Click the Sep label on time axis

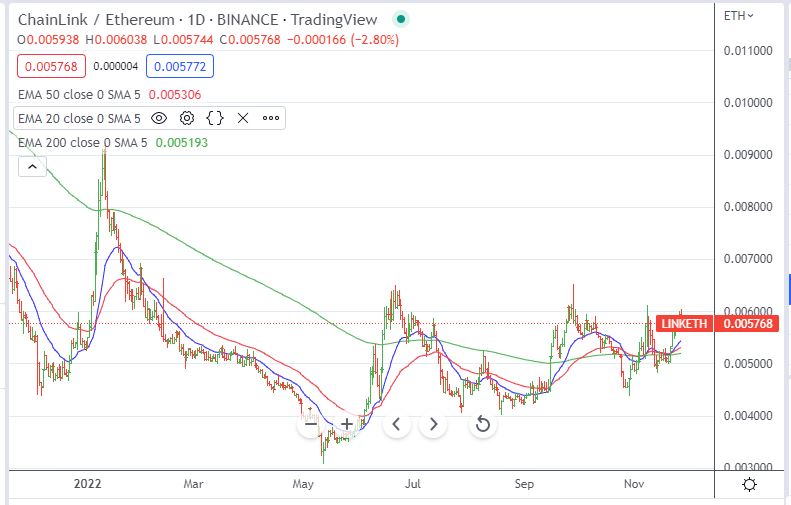[524, 484]
